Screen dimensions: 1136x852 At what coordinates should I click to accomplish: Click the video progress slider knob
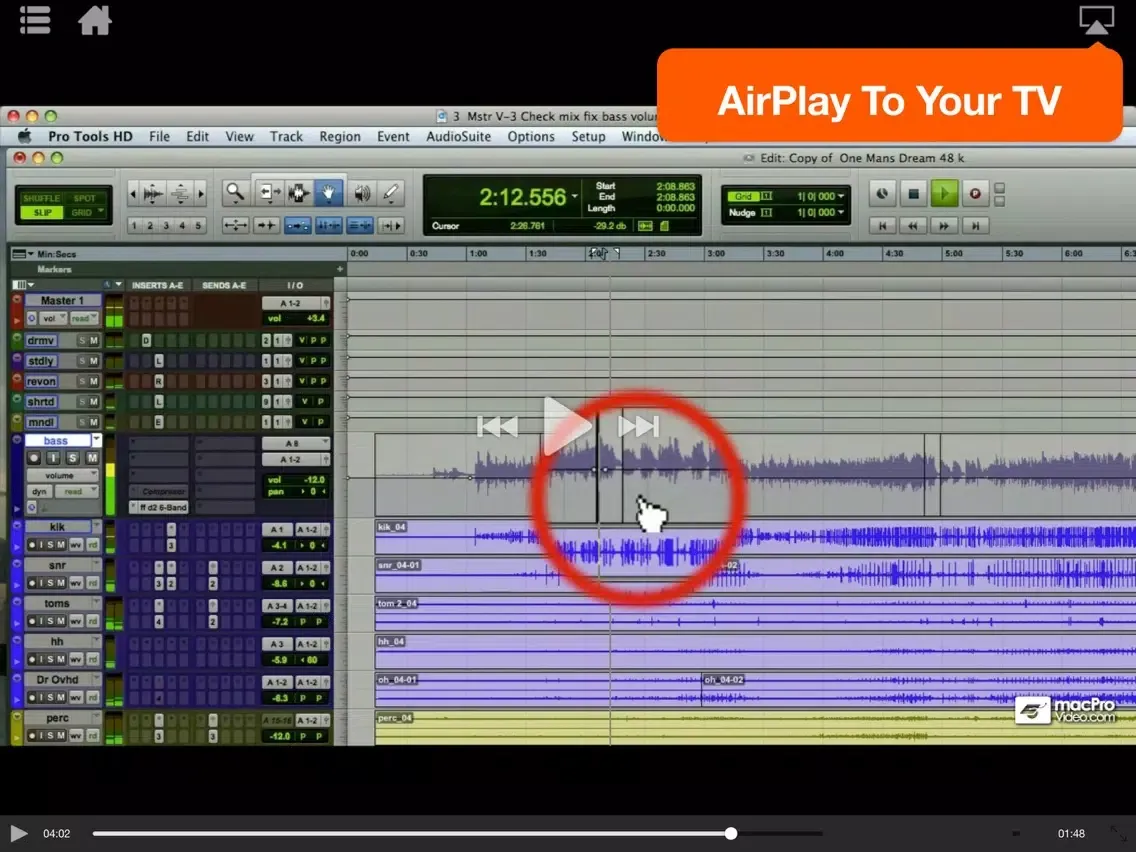731,833
